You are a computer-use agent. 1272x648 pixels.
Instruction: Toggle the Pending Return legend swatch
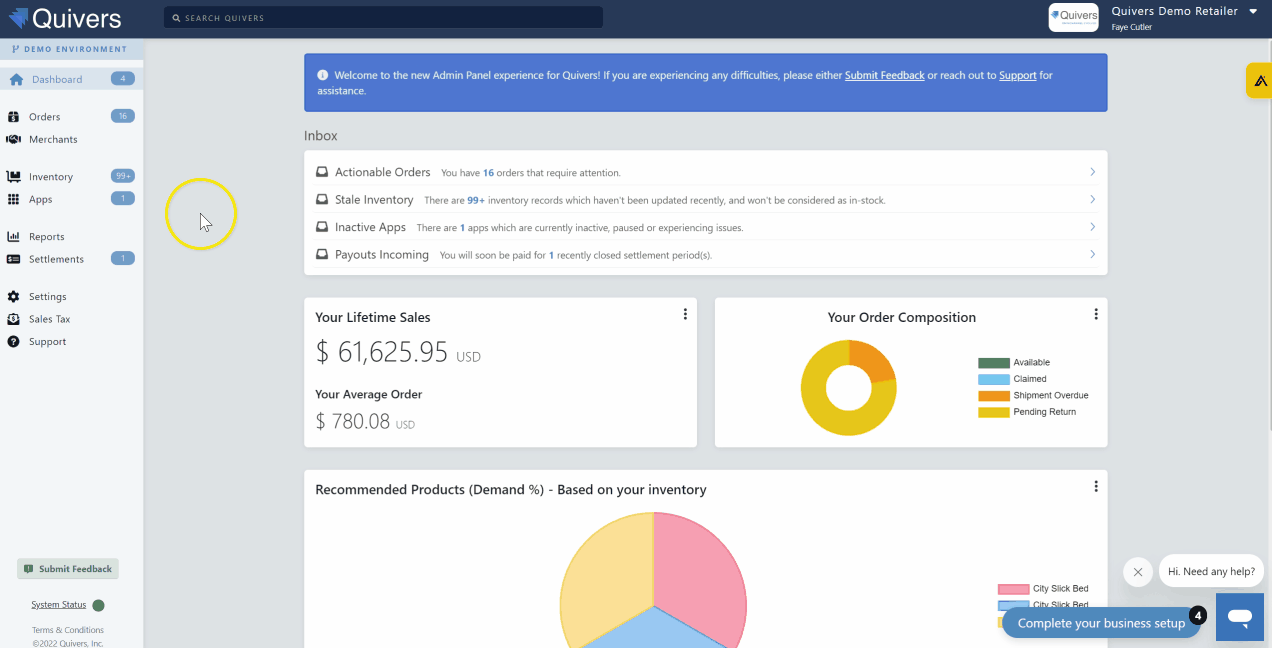[x=994, y=412]
